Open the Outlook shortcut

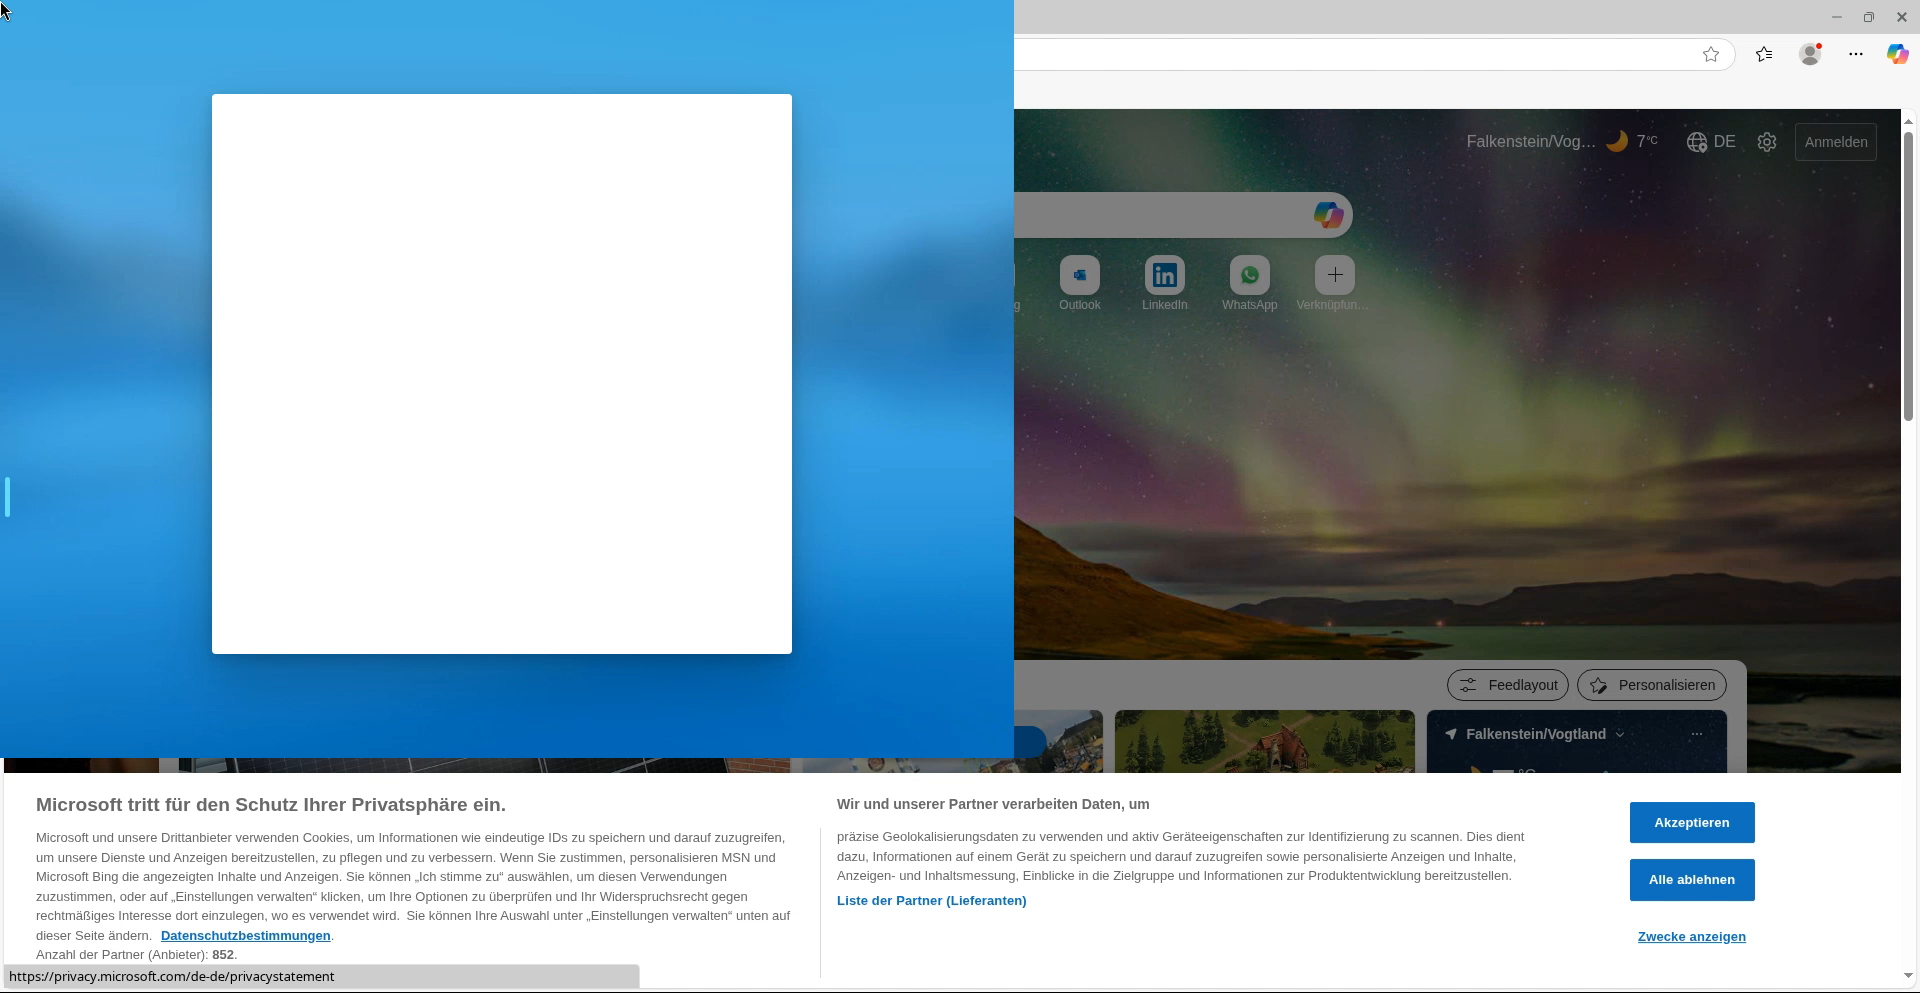(x=1079, y=276)
